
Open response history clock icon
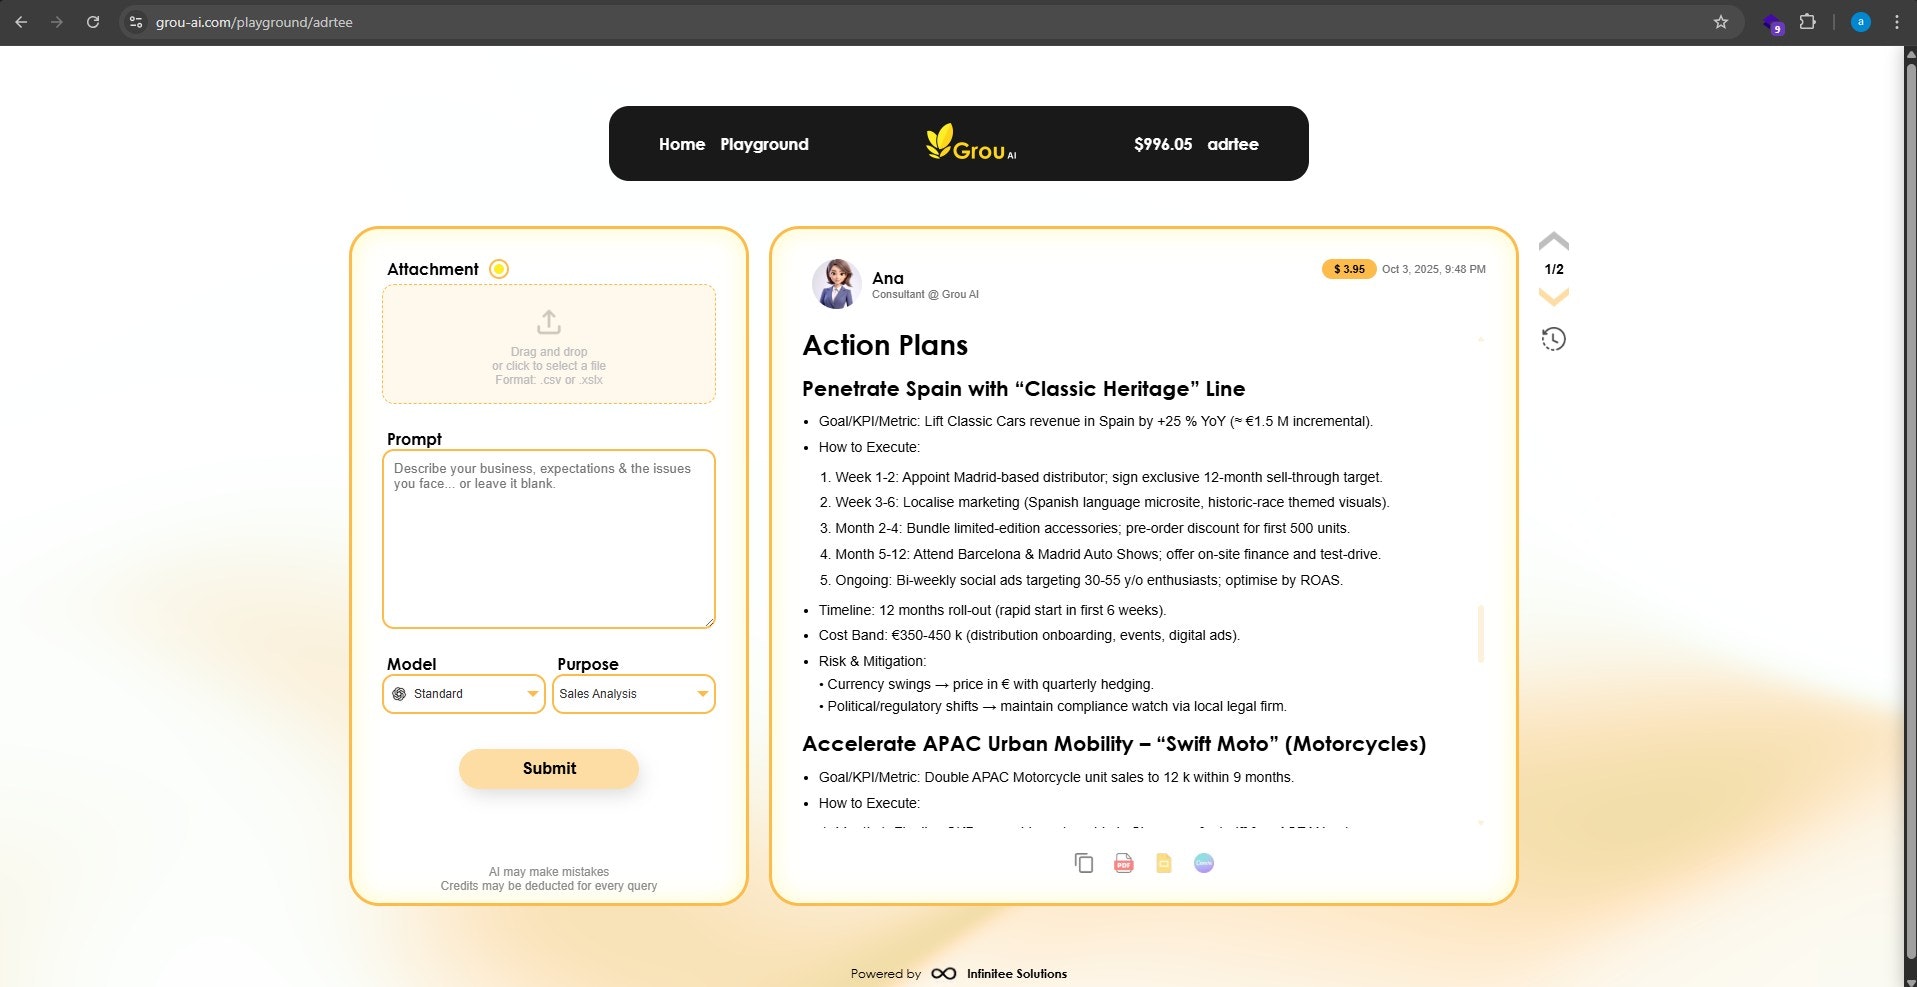[x=1553, y=339]
